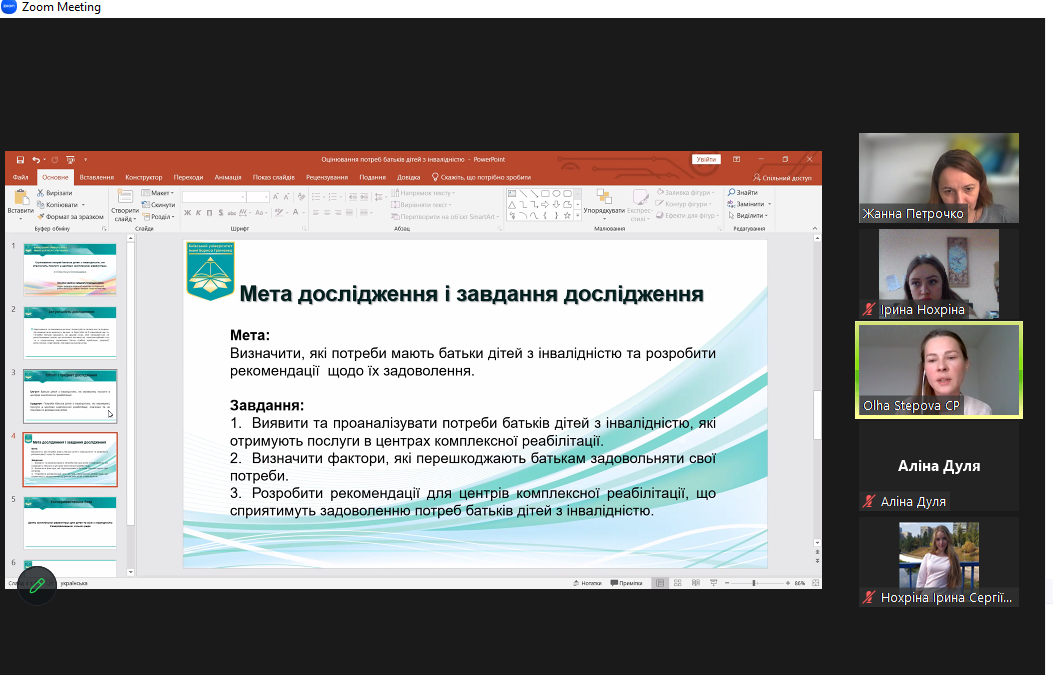The width and height of the screenshot is (1053, 675).
Task: Open Примітки comments in status bar
Action: point(627,583)
